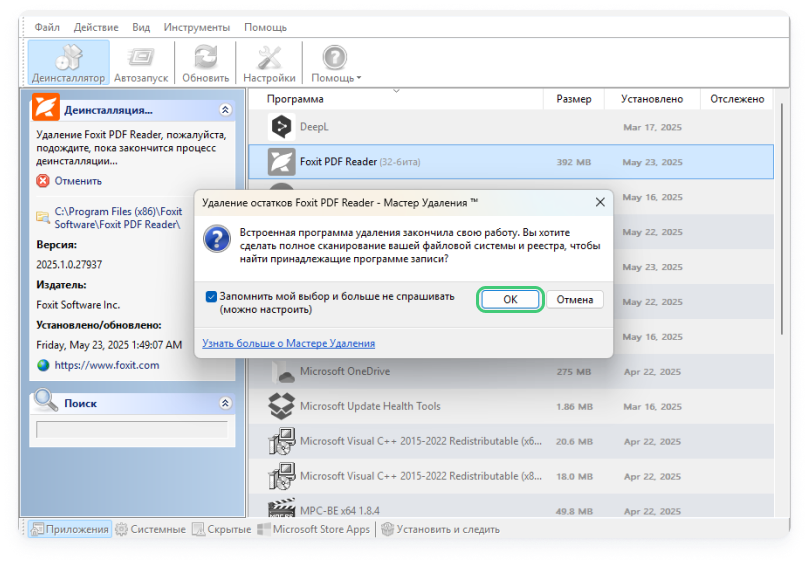Click Microsoft Update Health Tools icon
Screen dimensions: 809x564
[281, 406]
